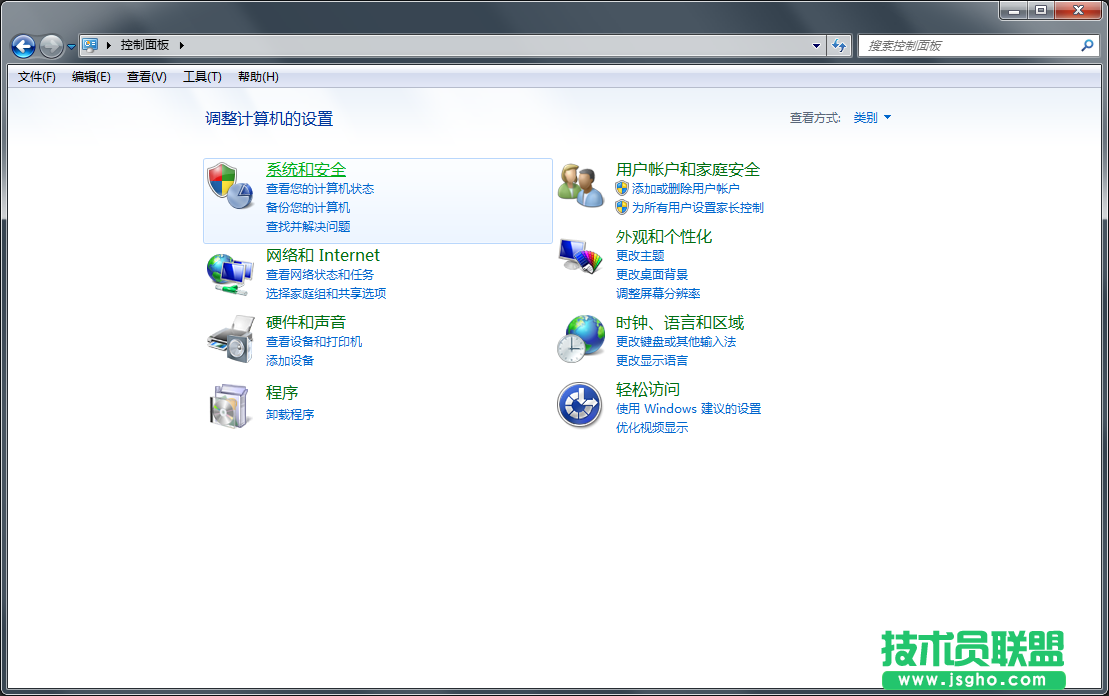
Task: Open the recent pages chevron beside forward arrow
Action: click(69, 46)
